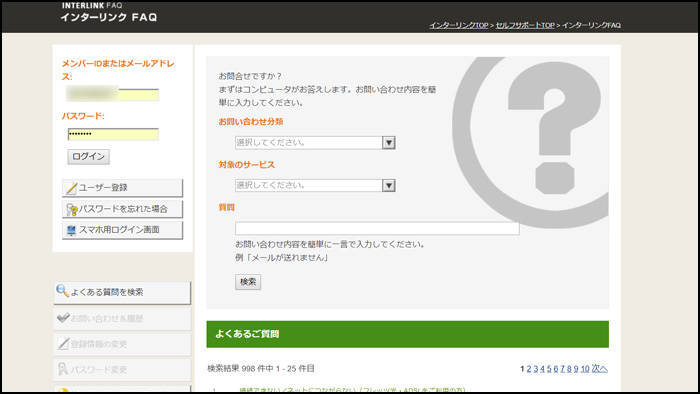Click 次へ next page link
This screenshot has width=700, height=394.
point(600,369)
